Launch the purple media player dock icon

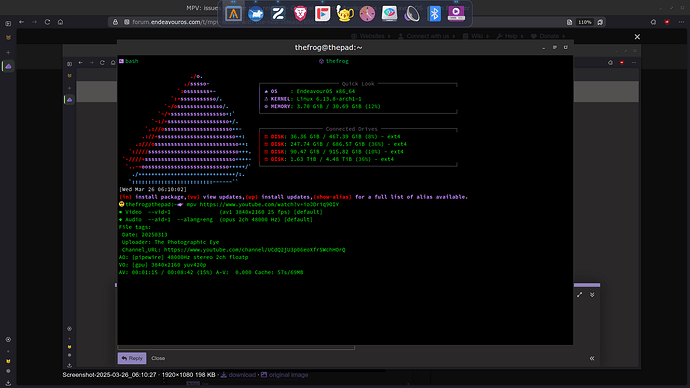[x=456, y=14]
